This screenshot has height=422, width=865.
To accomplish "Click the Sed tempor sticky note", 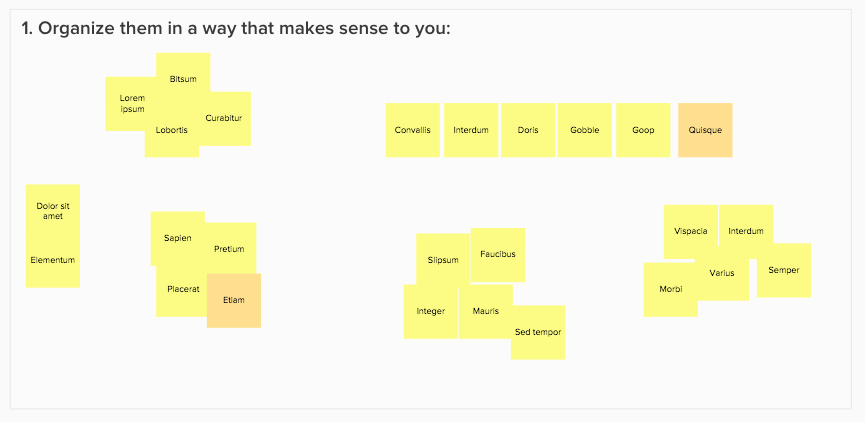I will pyautogui.click(x=538, y=333).
